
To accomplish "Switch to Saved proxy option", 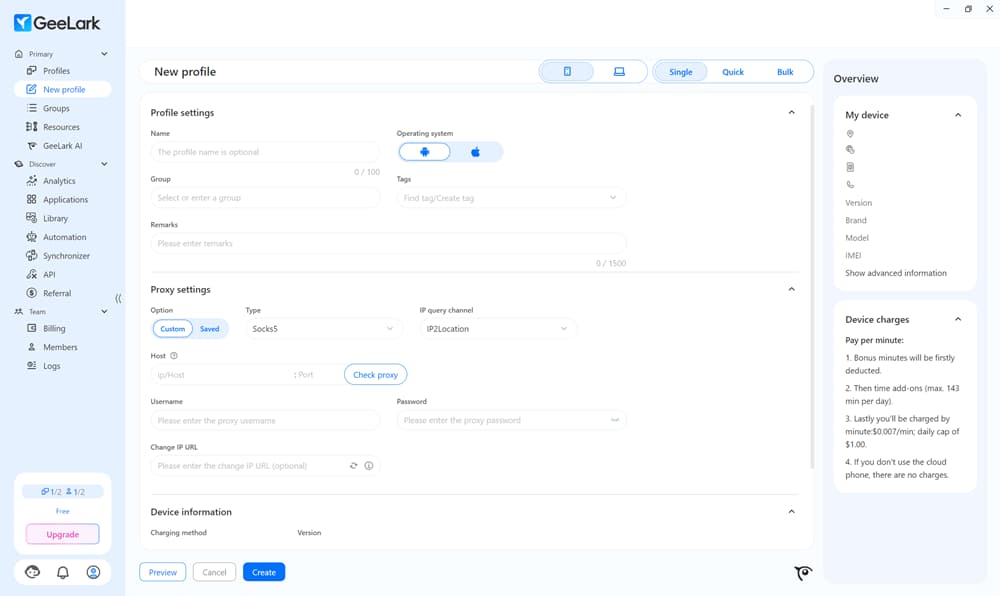I will coord(210,328).
